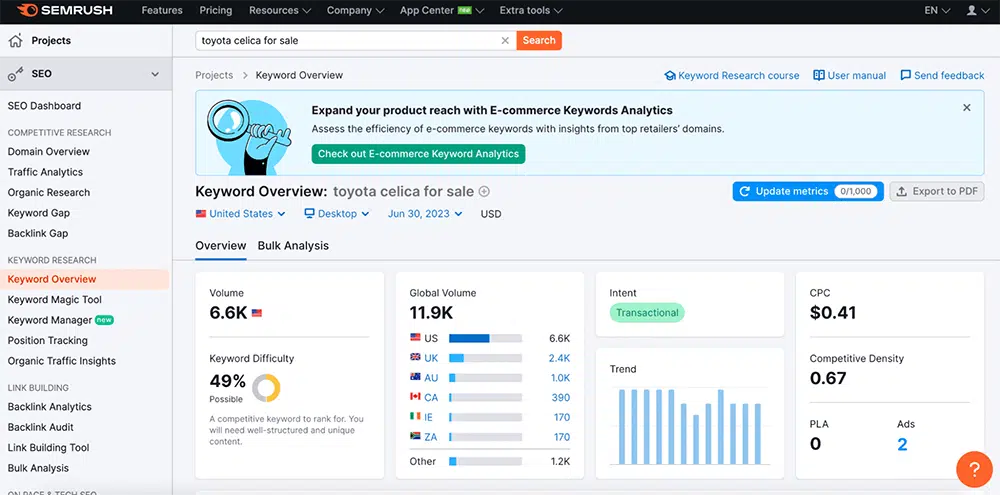Open Keyword Magic Tool in the sidebar
Viewport: 1000px width, 495px height.
point(55,300)
